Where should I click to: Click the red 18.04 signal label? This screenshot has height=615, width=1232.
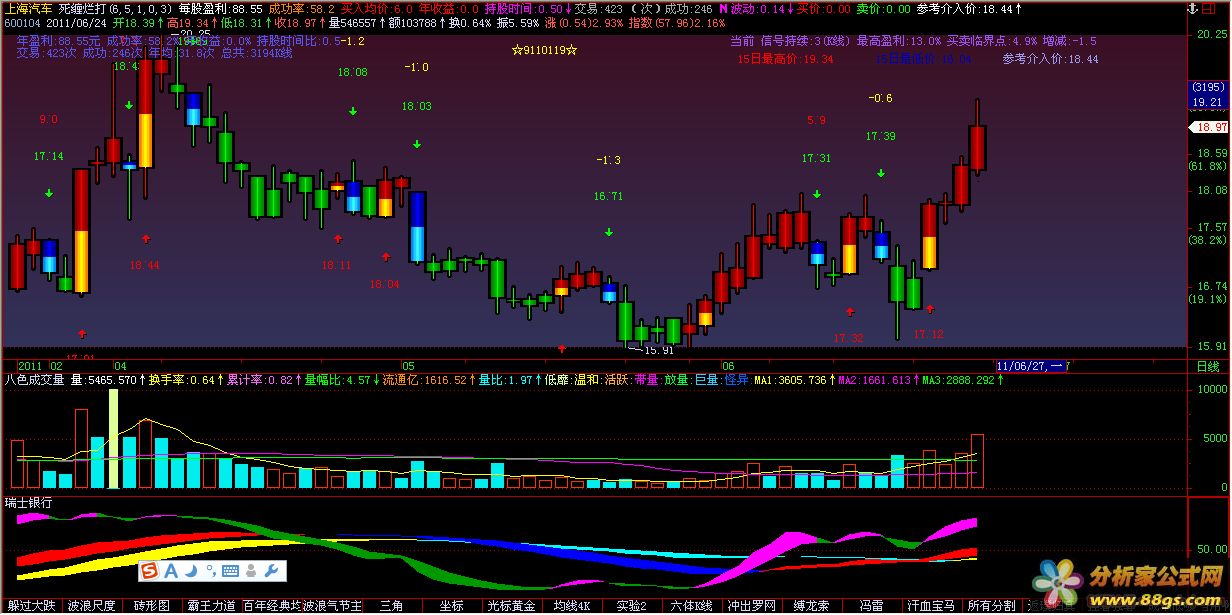[x=384, y=284]
